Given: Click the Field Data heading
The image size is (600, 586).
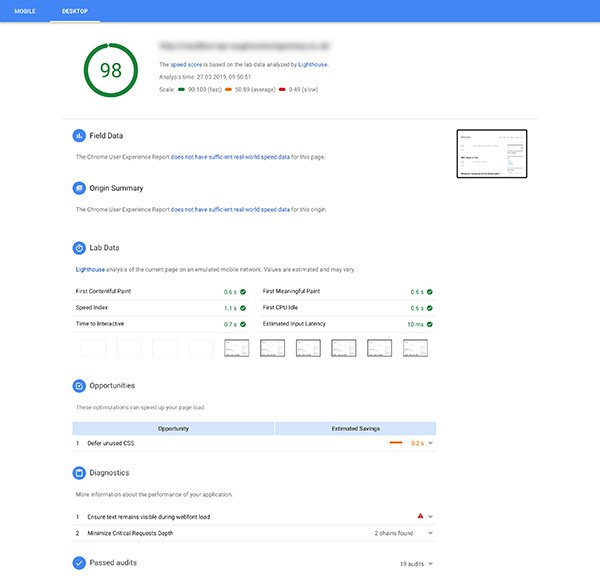Looking at the screenshot, I should tap(106, 135).
